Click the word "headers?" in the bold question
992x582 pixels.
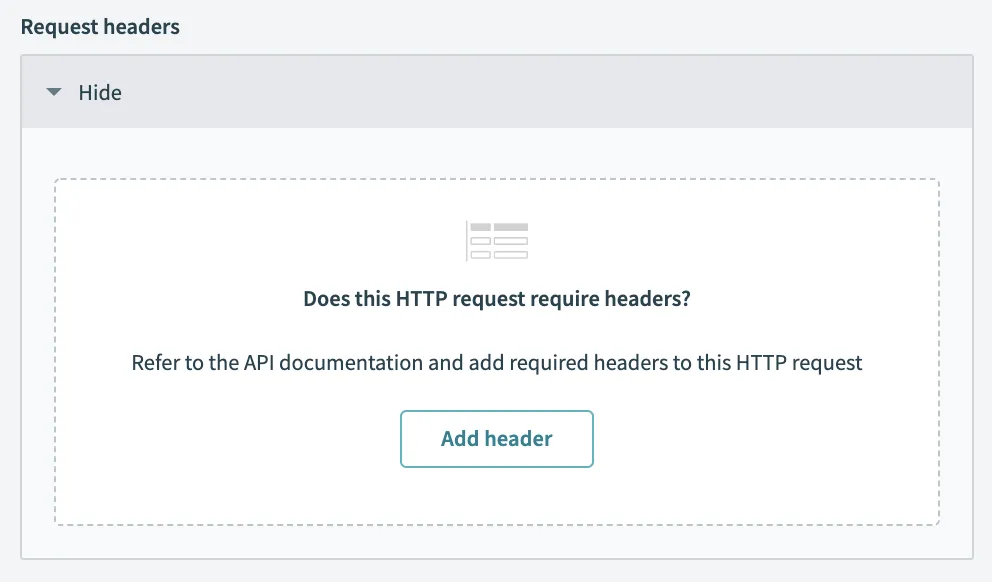(x=651, y=300)
